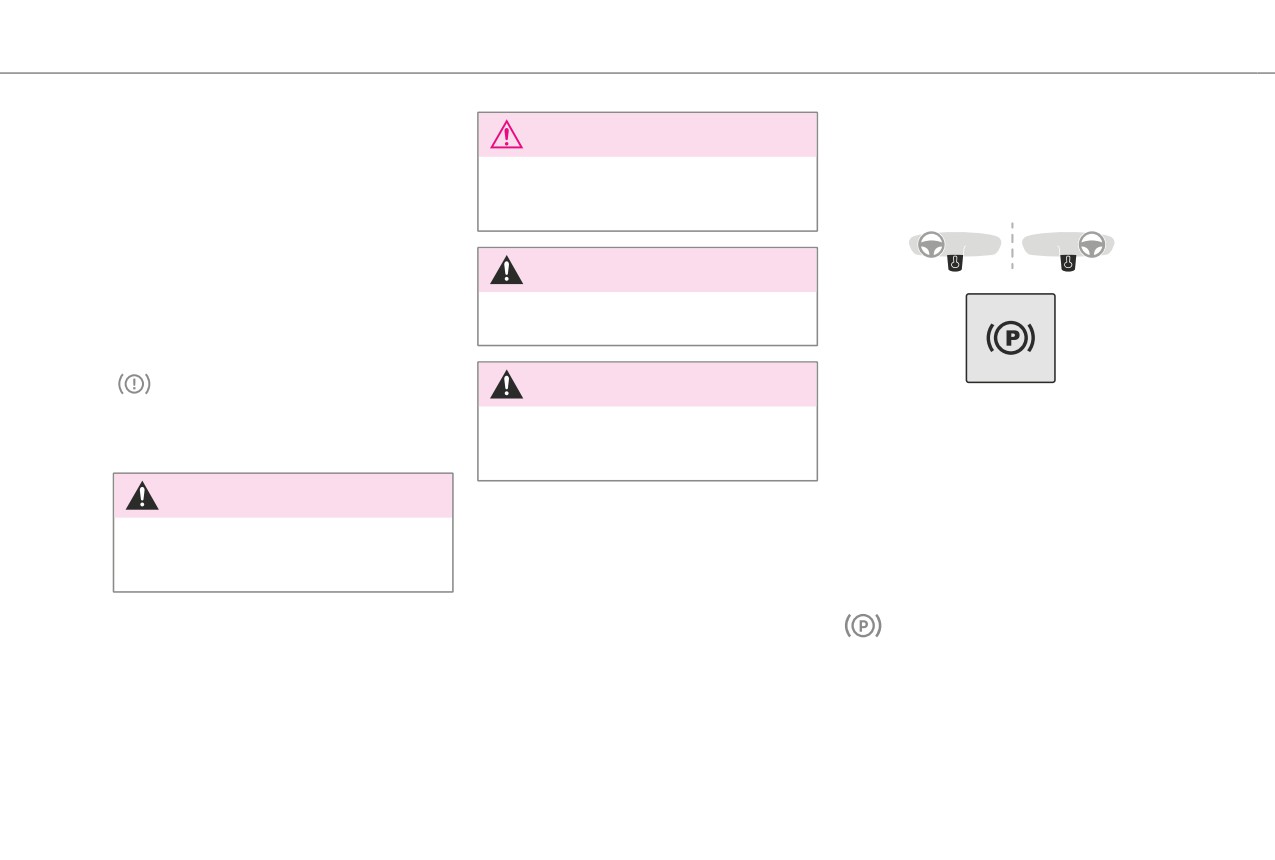Click the black switch marker under right dashboard
Screen dimensions: 1275x860
point(1068,263)
